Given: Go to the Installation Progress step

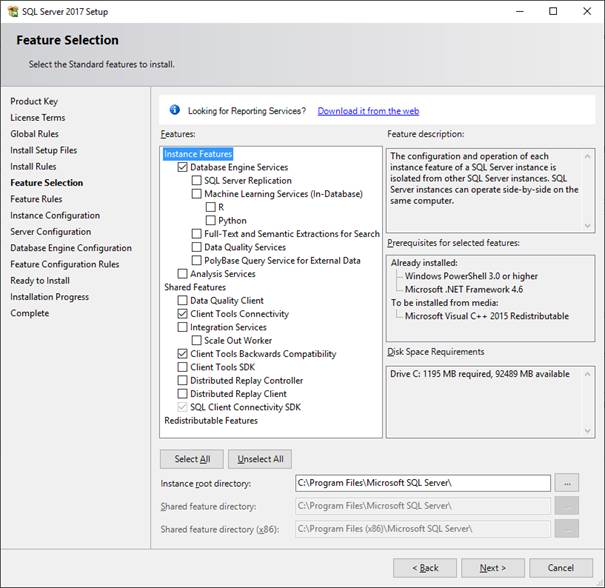Looking at the screenshot, I should 49,297.
